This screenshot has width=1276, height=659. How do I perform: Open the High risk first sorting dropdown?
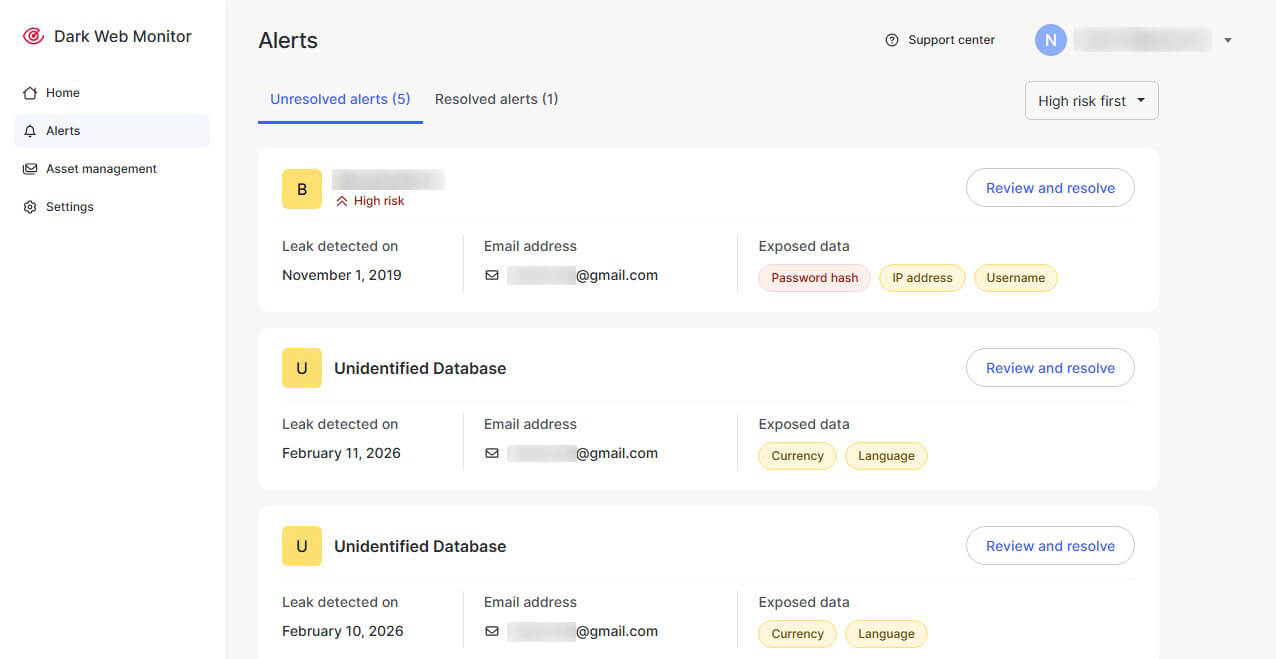point(1090,100)
